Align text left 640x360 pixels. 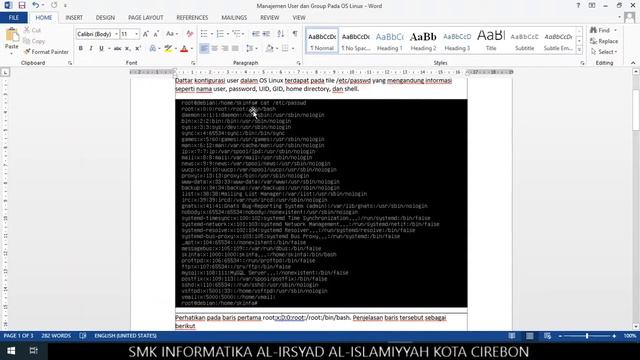pos(204,49)
